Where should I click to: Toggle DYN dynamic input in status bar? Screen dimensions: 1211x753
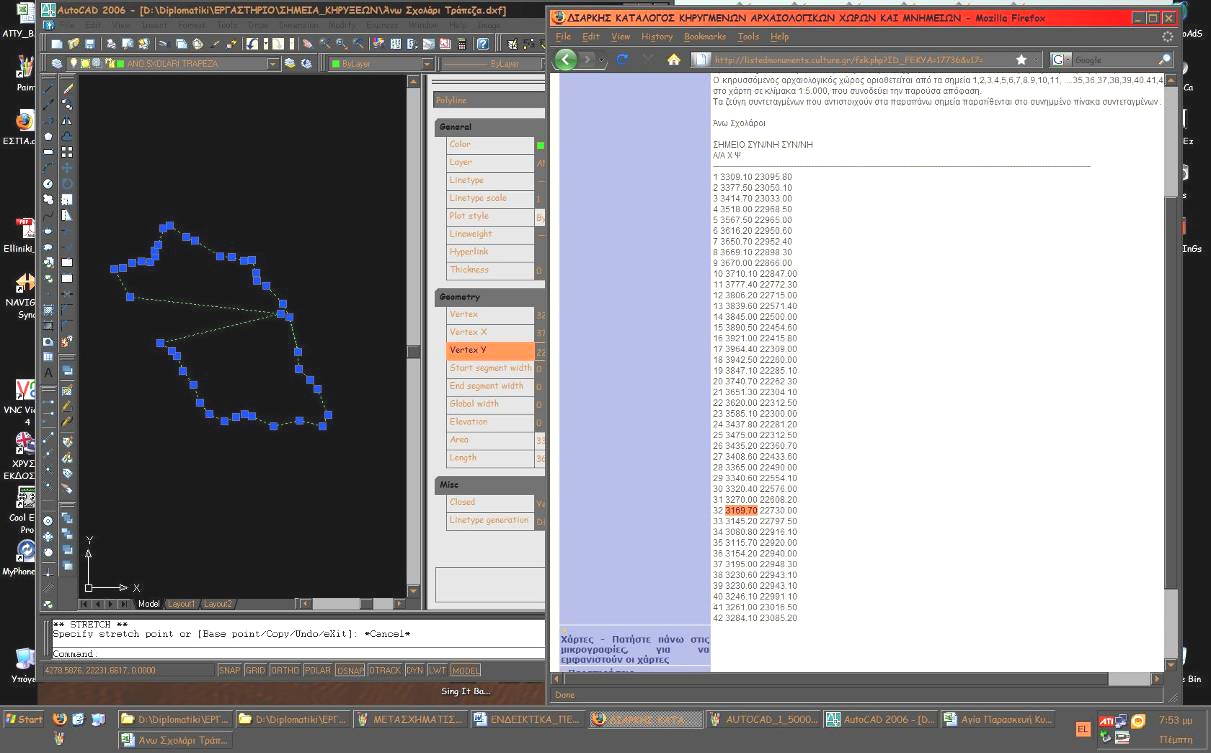pos(415,670)
